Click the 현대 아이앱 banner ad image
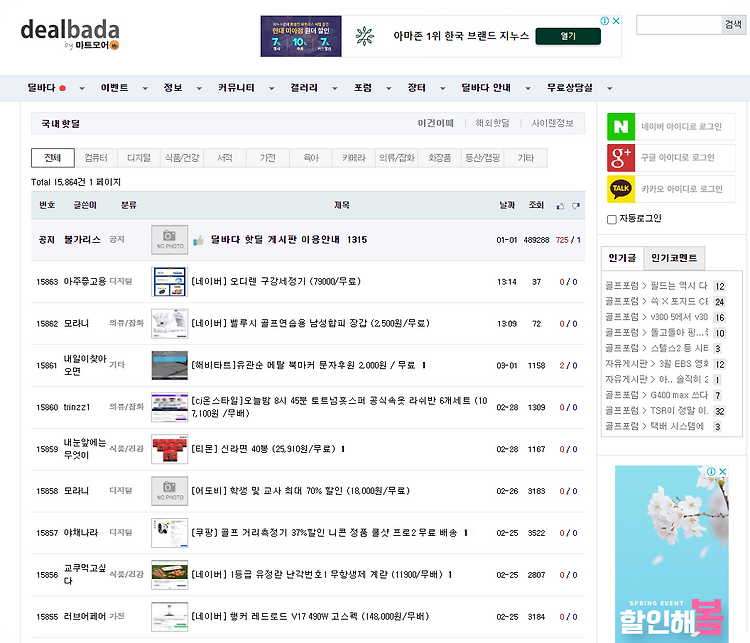Screen dimensions: 750x643 (301, 36)
